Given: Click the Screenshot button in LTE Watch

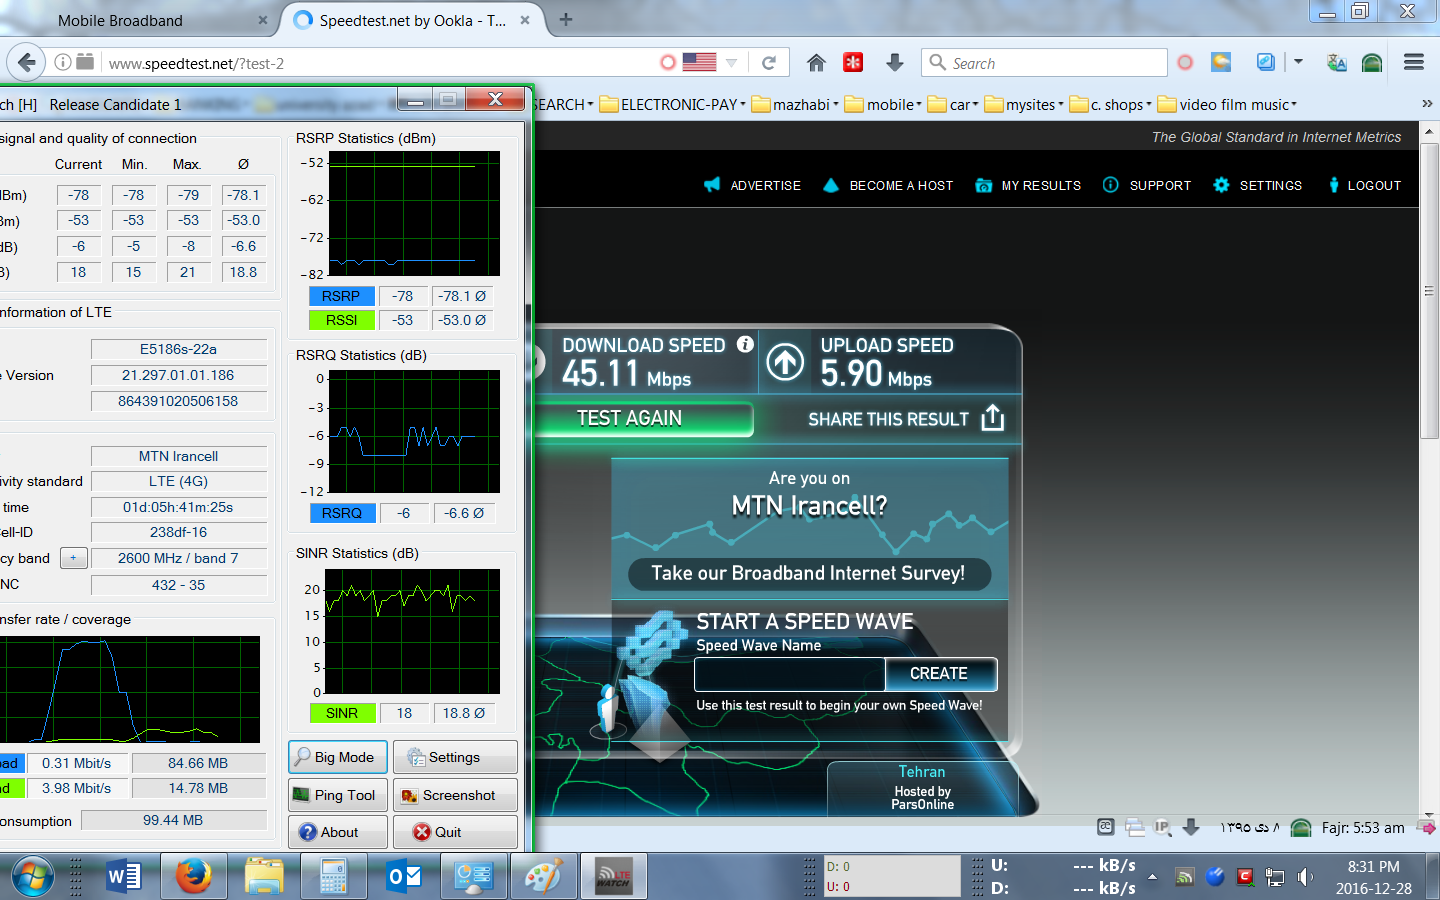Looking at the screenshot, I should pos(455,795).
